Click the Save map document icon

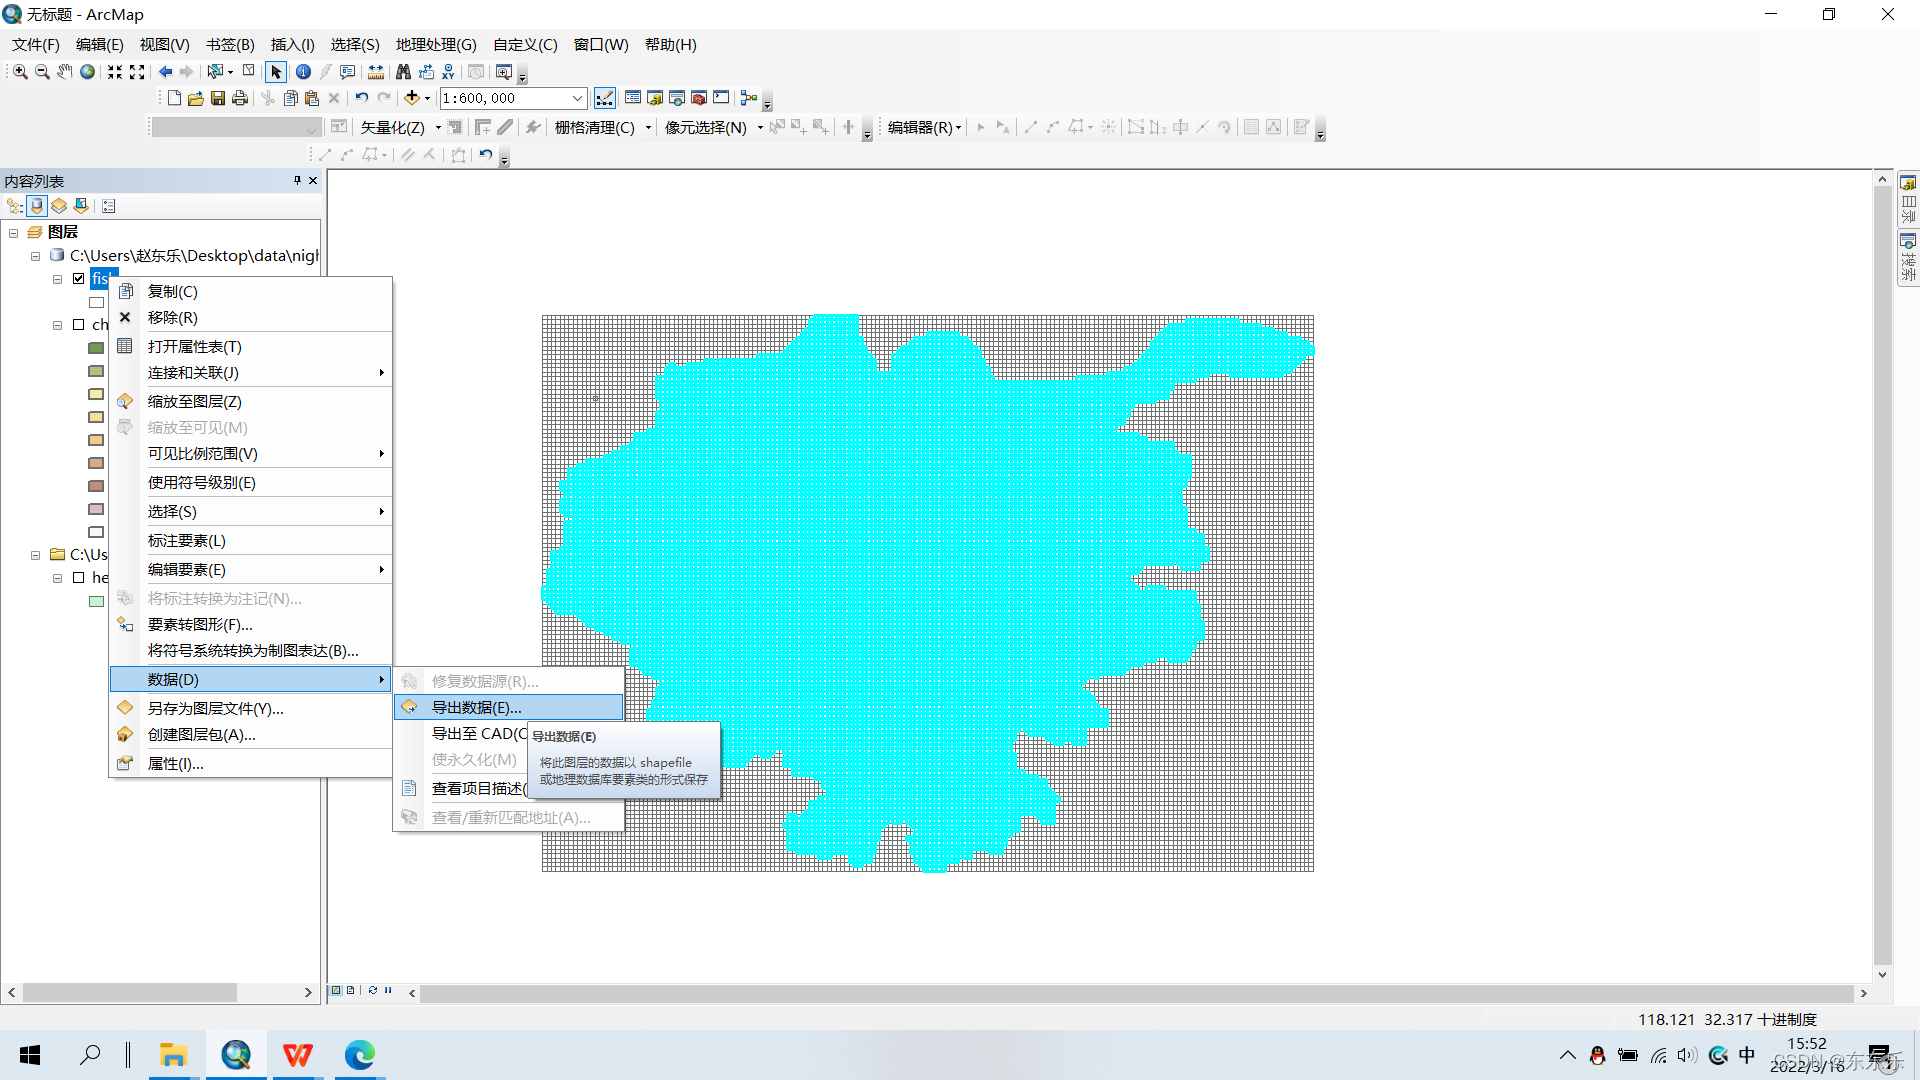(x=217, y=98)
